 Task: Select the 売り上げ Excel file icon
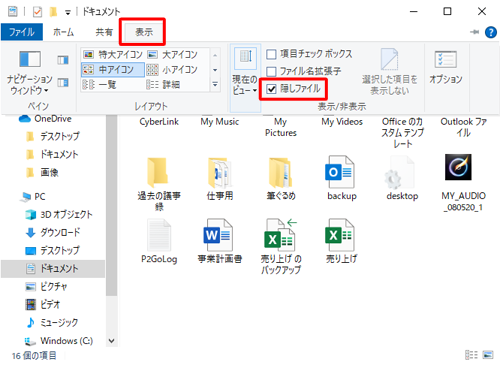pyautogui.click(x=339, y=235)
